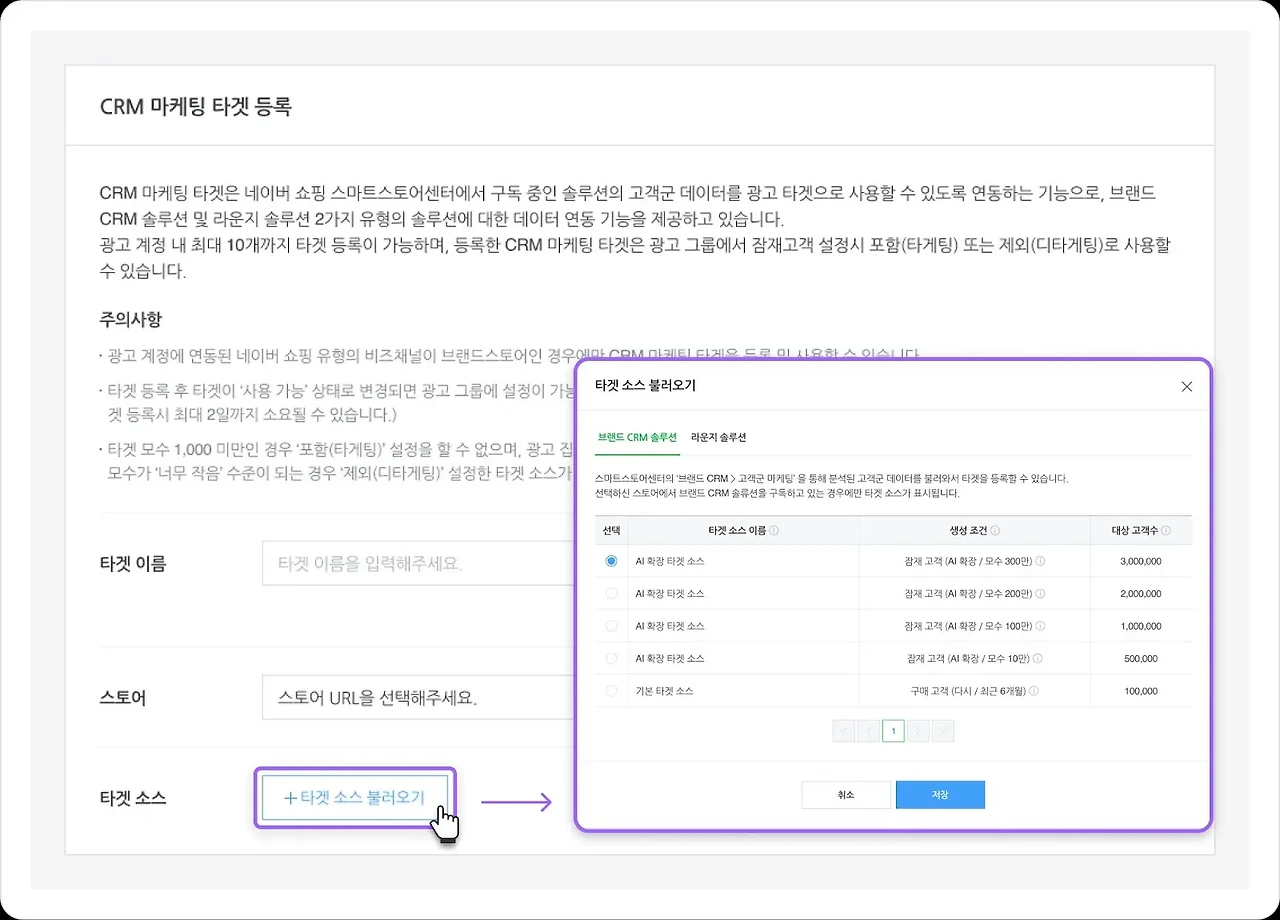Click the 타겟 소스 불러오기 dialog title
Screen dimensions: 1280x920
[645, 385]
